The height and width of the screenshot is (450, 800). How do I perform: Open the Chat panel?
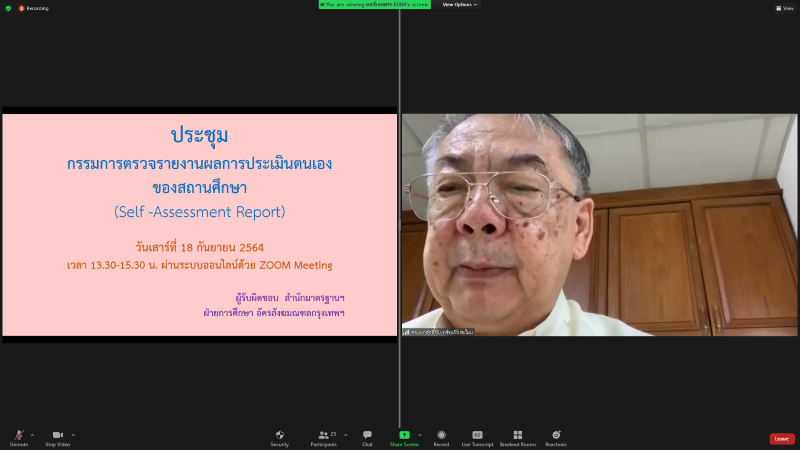[367, 438]
